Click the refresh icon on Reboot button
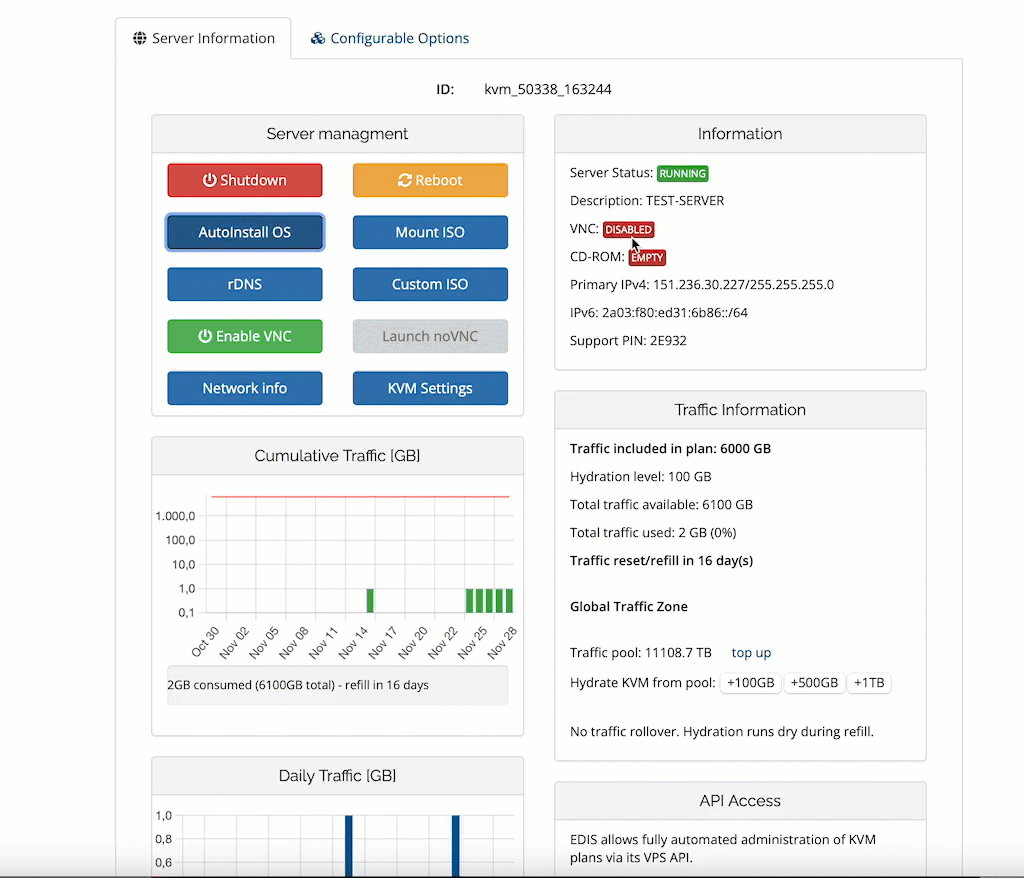The width and height of the screenshot is (1024, 878). click(405, 180)
